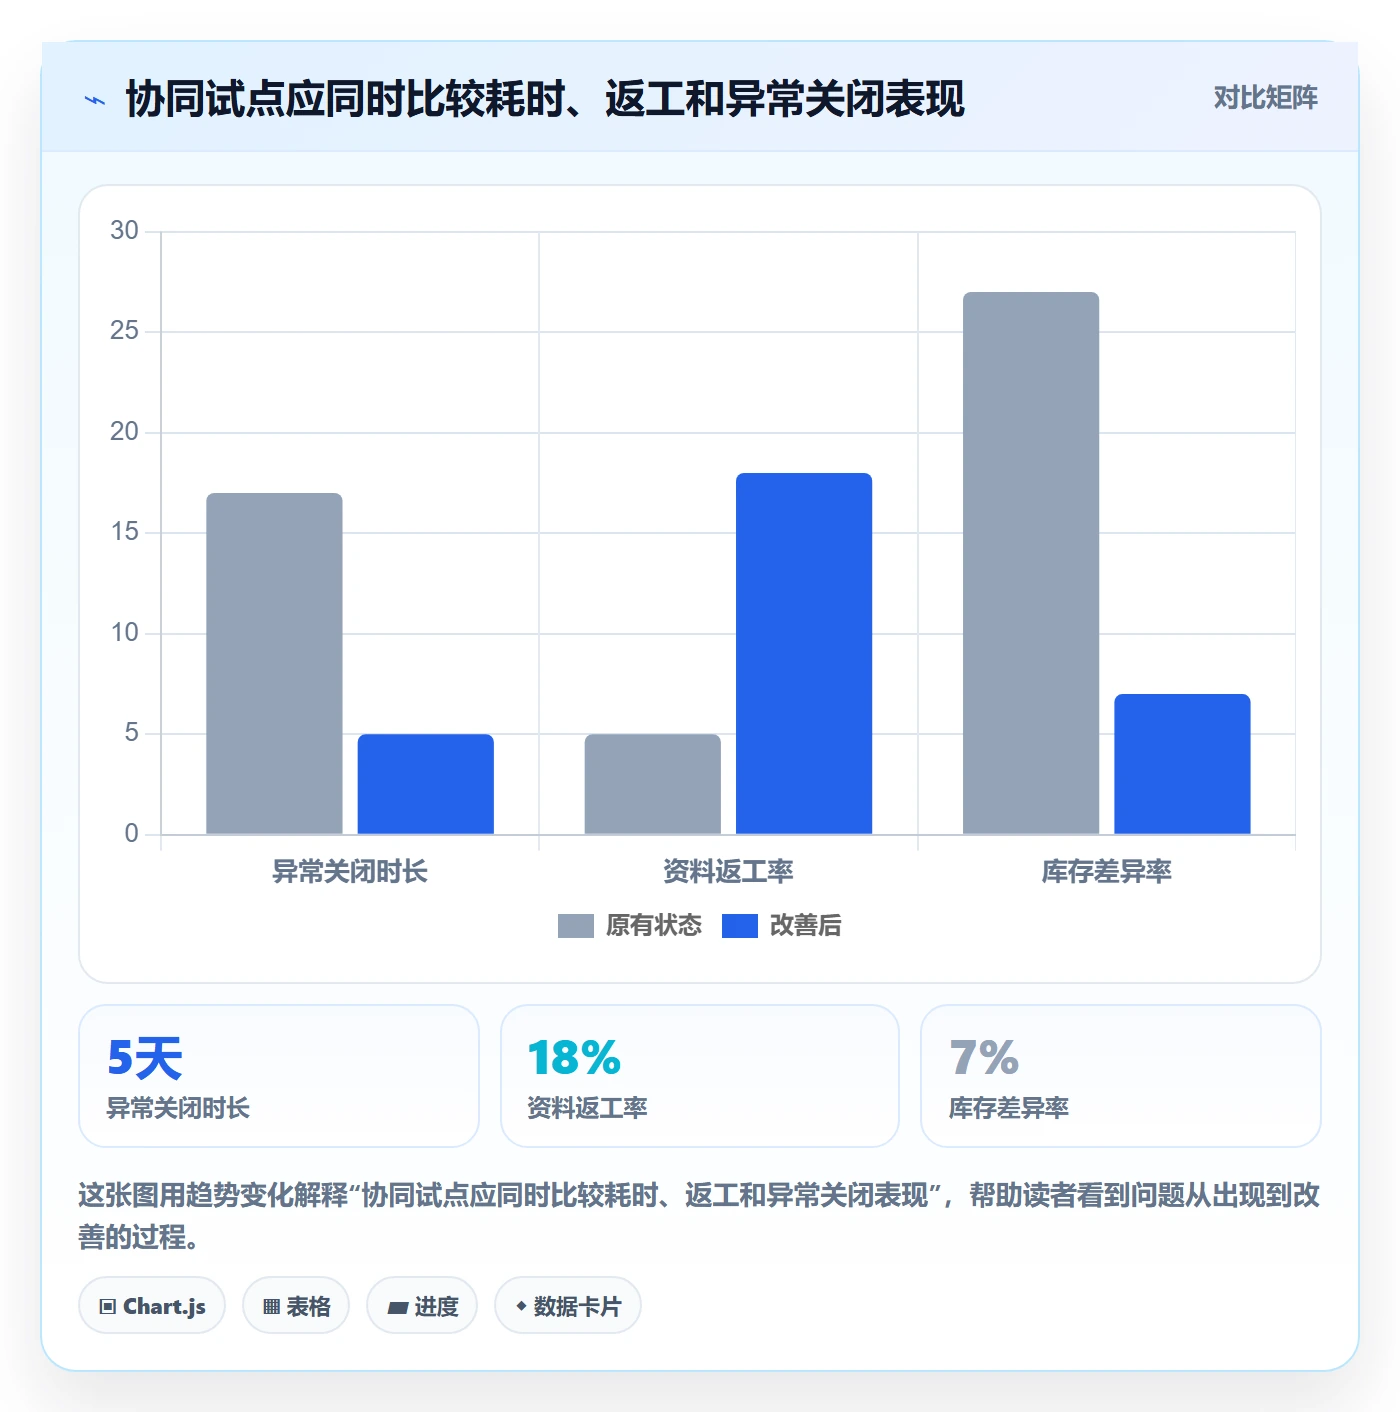Click the 18% value in the stat card
1400x1412 pixels.
574,1058
